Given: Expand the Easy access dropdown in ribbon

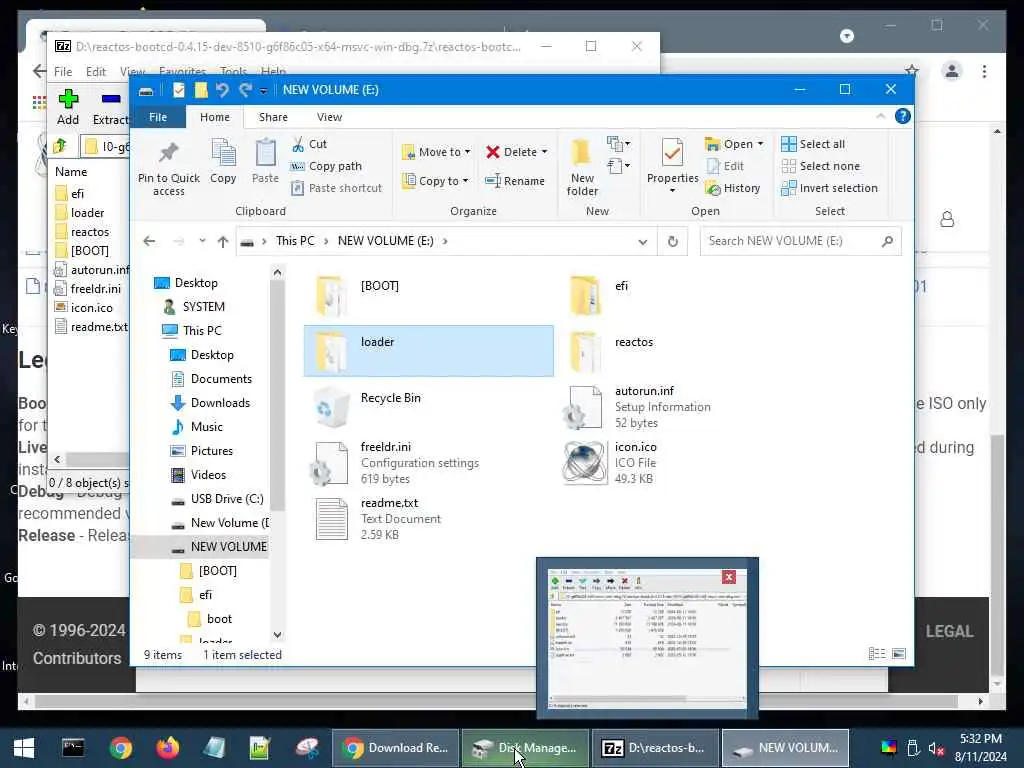Looking at the screenshot, I should click(x=618, y=166).
